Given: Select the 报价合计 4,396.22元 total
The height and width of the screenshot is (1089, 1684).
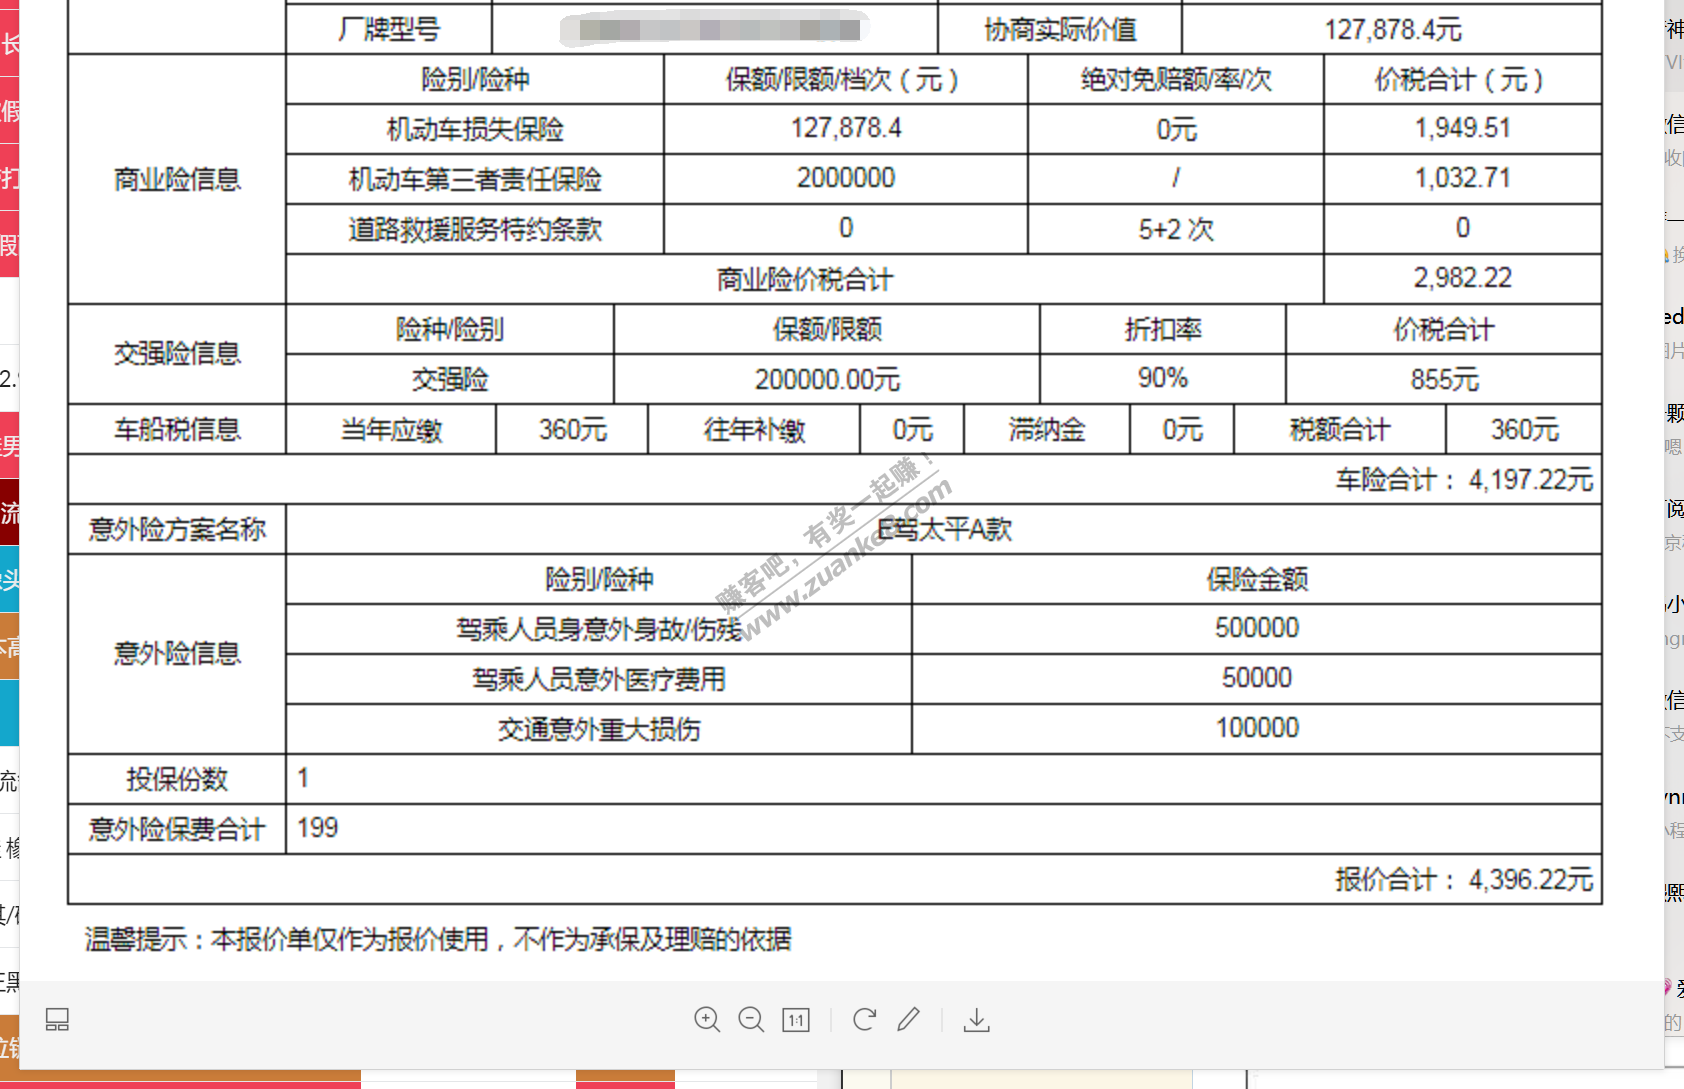Looking at the screenshot, I should (1464, 879).
